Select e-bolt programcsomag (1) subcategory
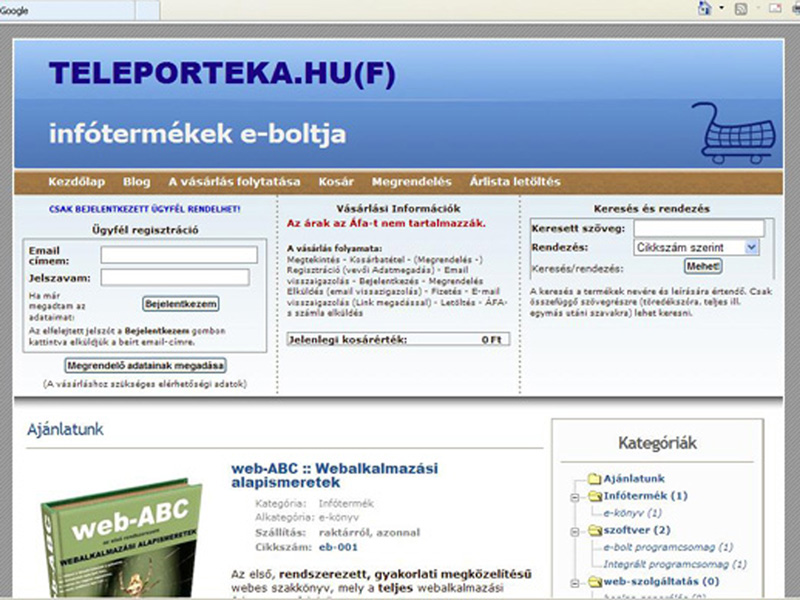The height and width of the screenshot is (600, 800). click(668, 547)
